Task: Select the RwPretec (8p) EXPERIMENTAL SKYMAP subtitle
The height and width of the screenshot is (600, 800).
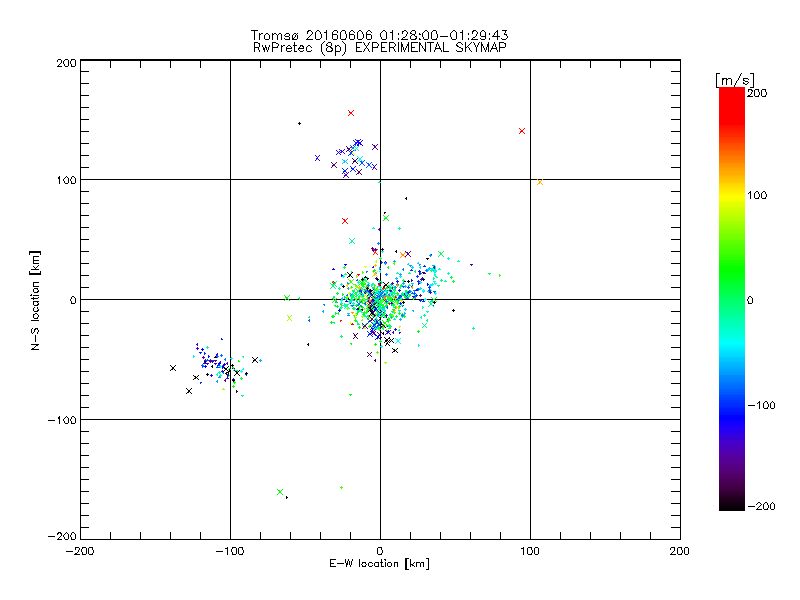Action: click(x=379, y=48)
